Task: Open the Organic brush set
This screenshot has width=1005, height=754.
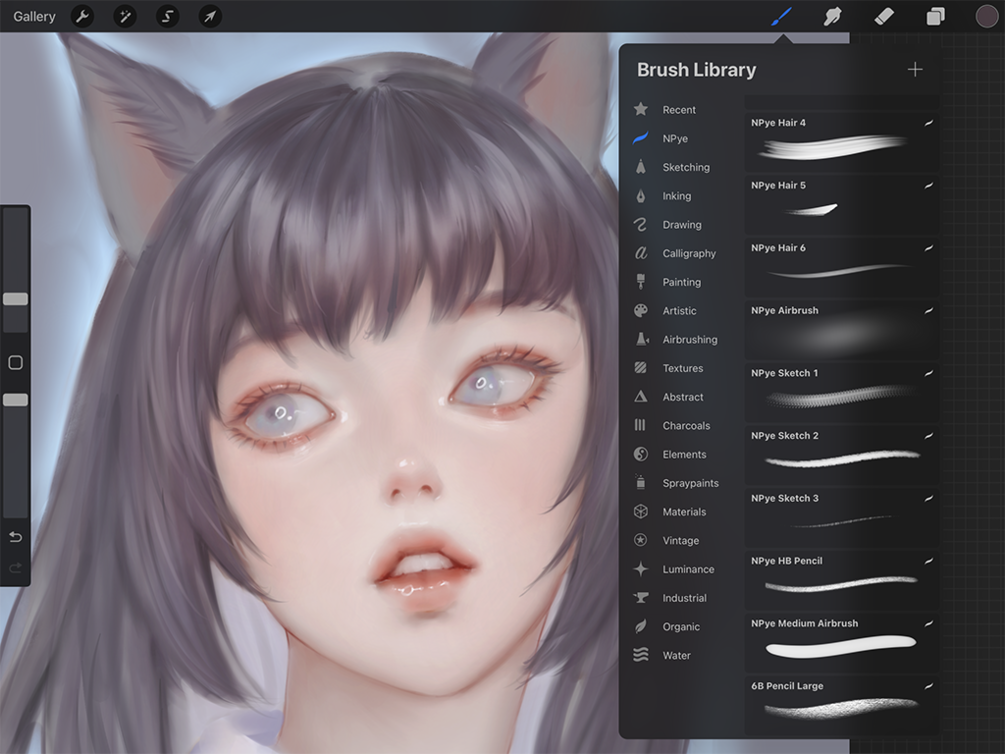Action: (681, 626)
